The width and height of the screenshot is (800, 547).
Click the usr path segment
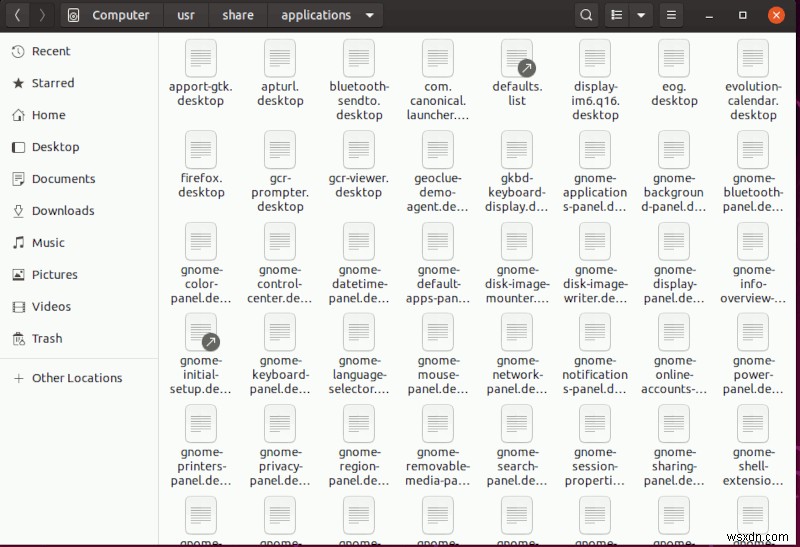click(186, 15)
